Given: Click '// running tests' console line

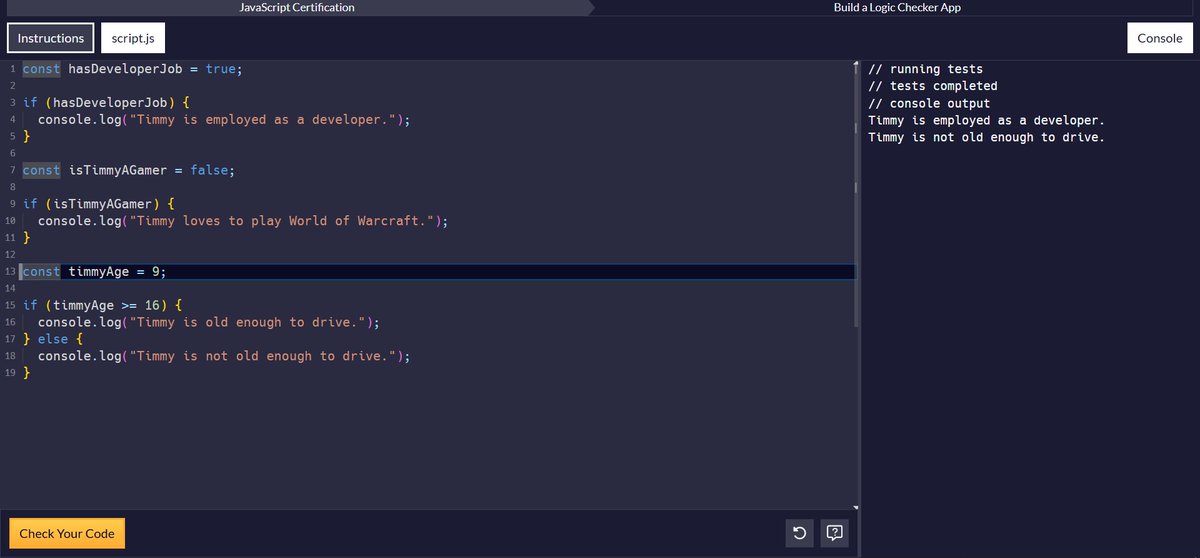Looking at the screenshot, I should pyautogui.click(x=925, y=69).
